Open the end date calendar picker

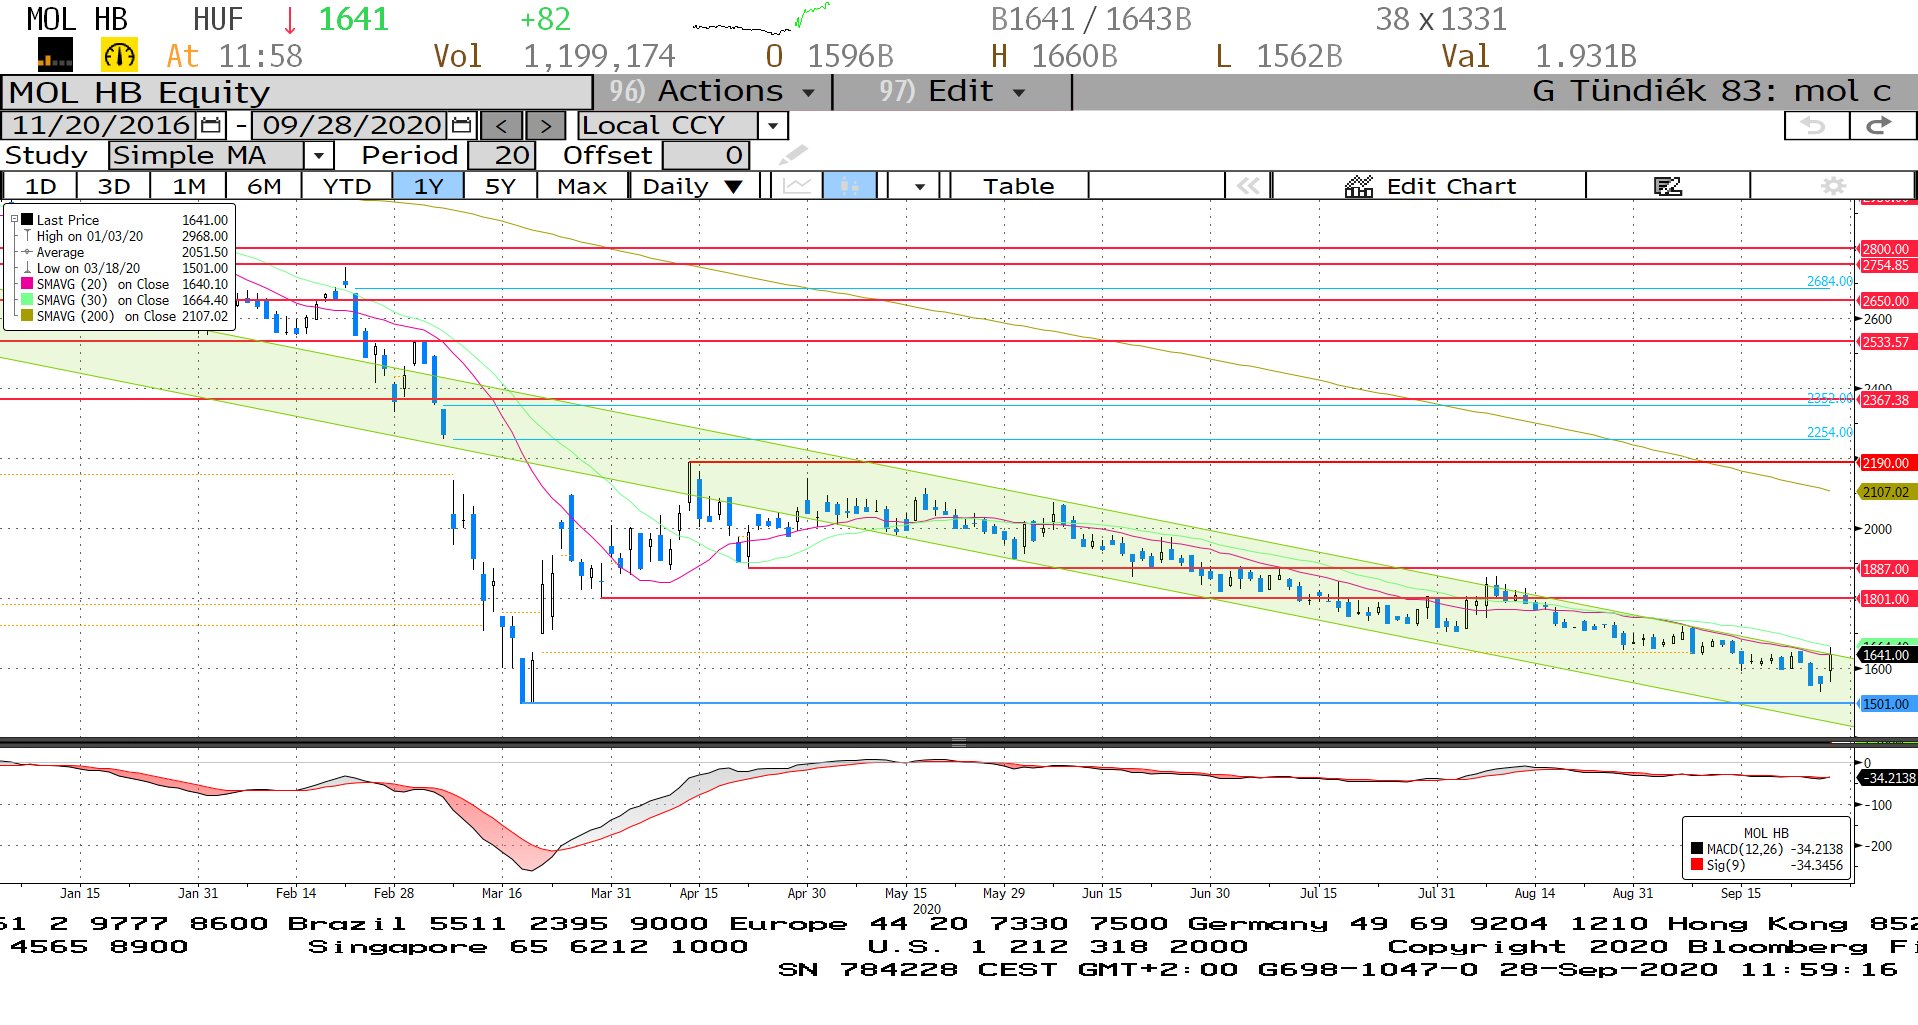point(461,125)
